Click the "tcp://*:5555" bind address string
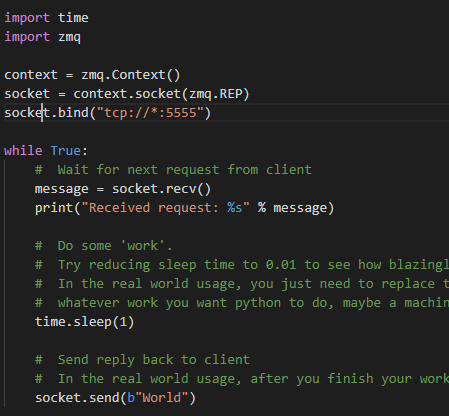The image size is (449, 416). pos(150,113)
